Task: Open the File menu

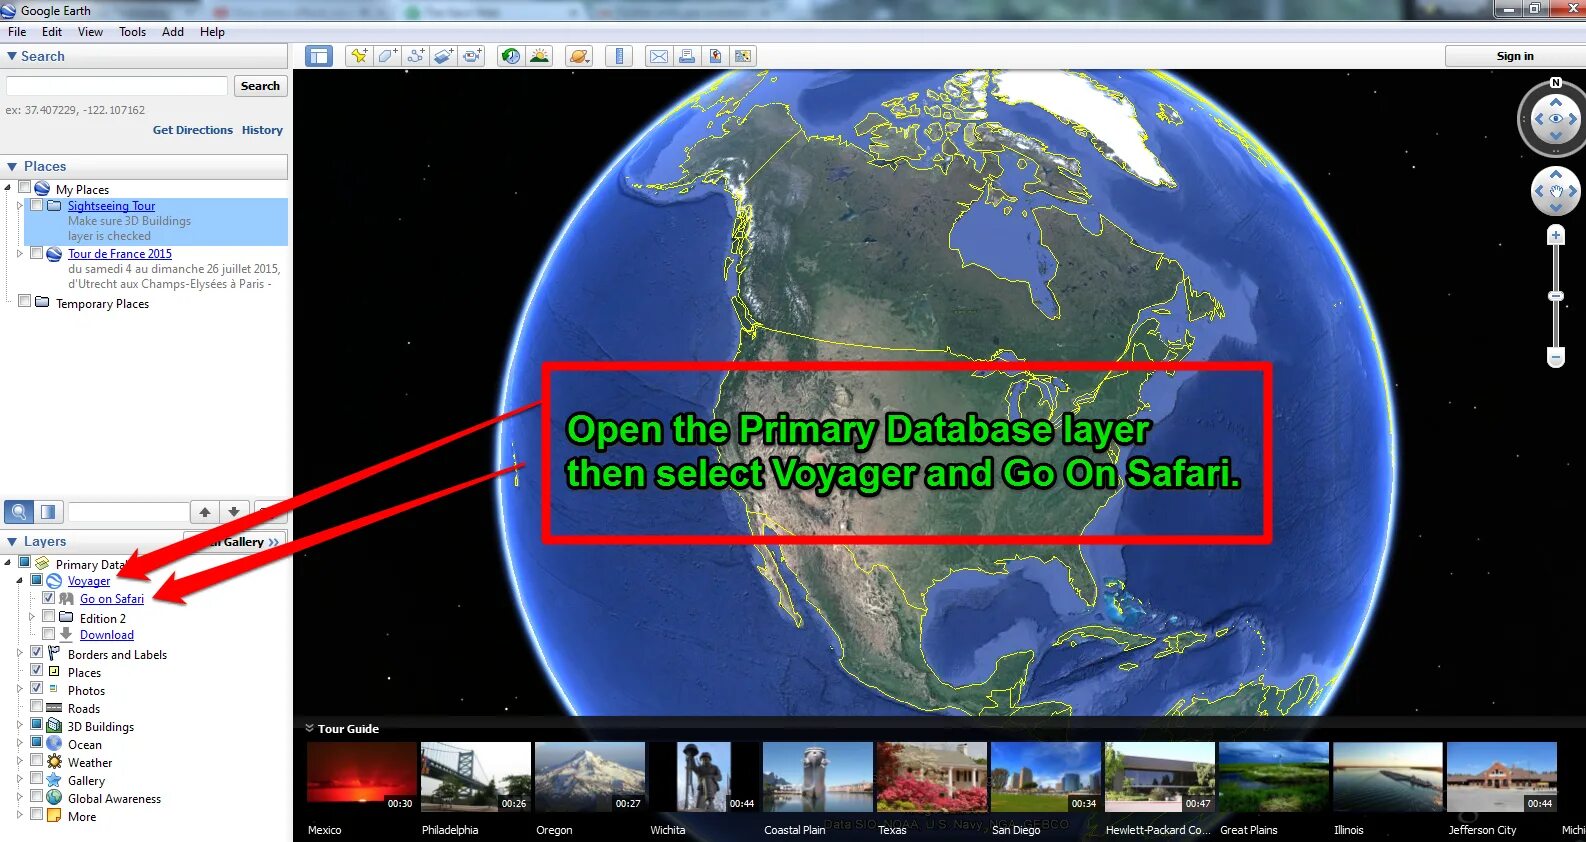Action: tap(17, 32)
